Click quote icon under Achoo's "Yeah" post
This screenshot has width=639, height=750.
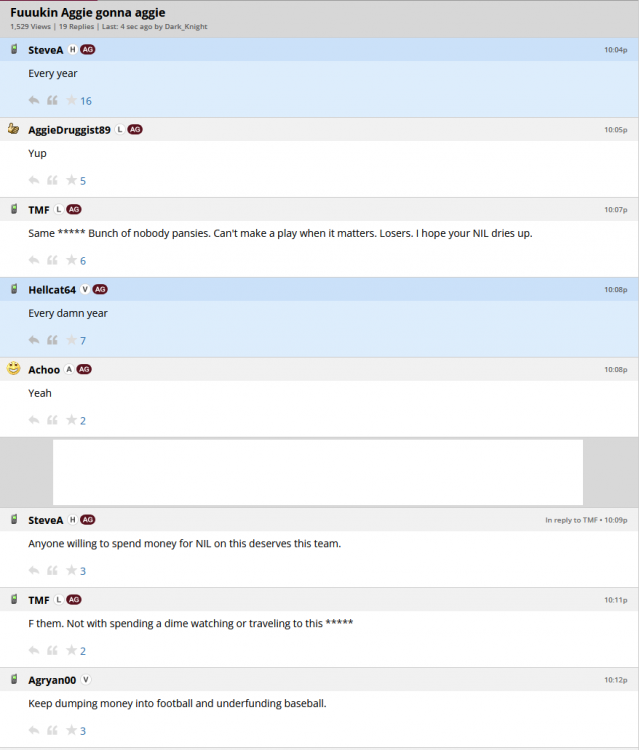click(52, 420)
